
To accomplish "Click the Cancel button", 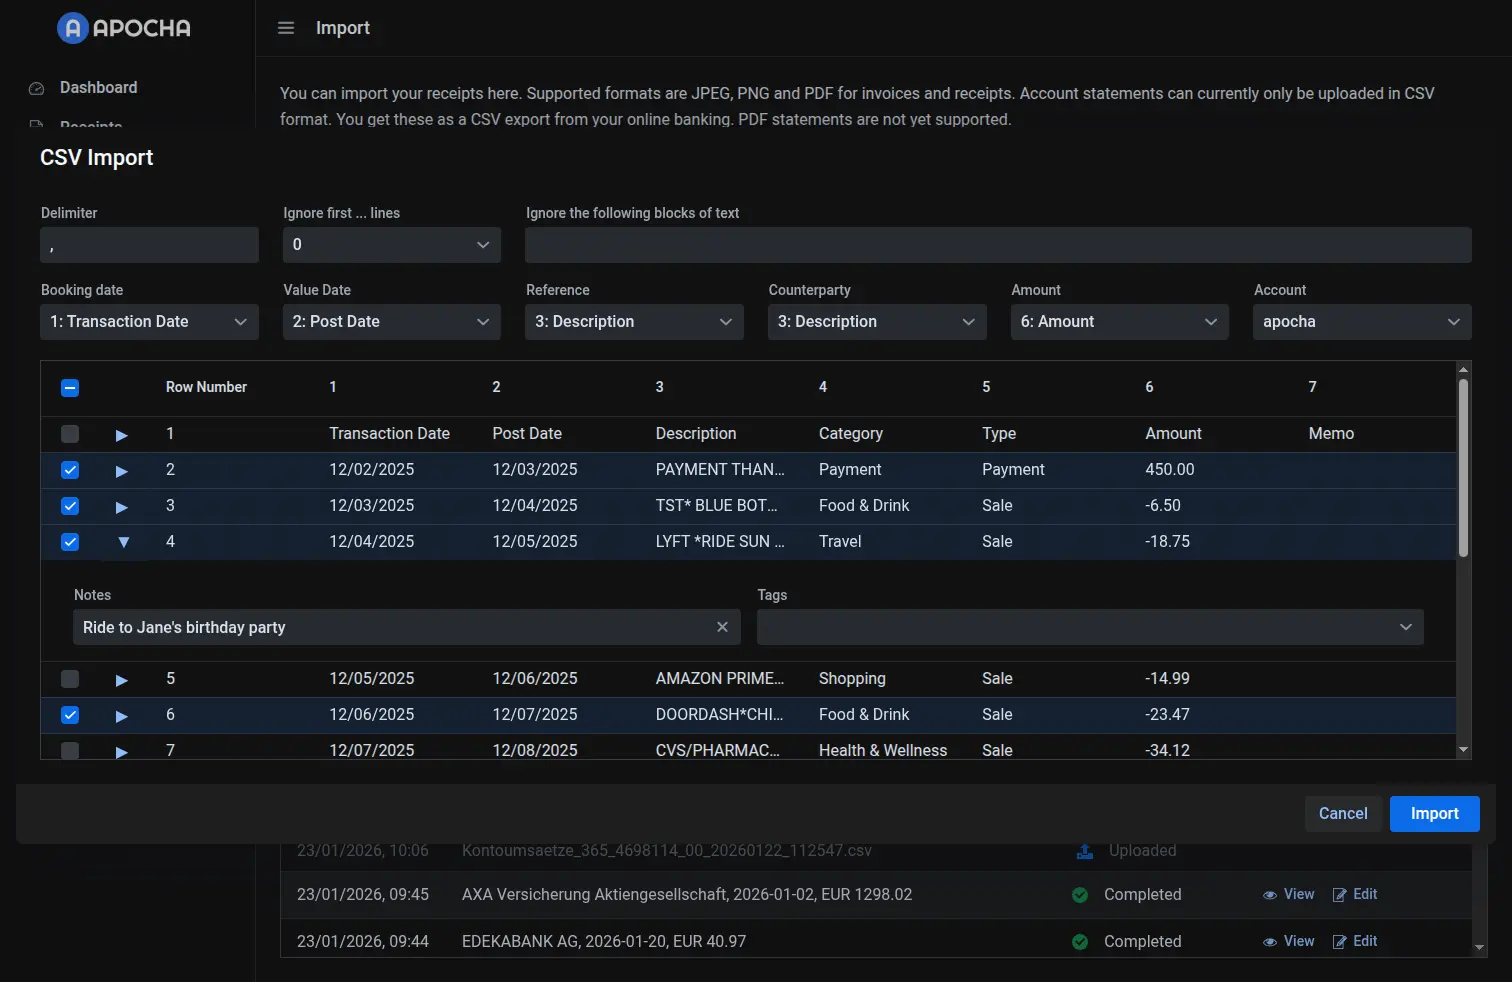I will pyautogui.click(x=1342, y=814).
